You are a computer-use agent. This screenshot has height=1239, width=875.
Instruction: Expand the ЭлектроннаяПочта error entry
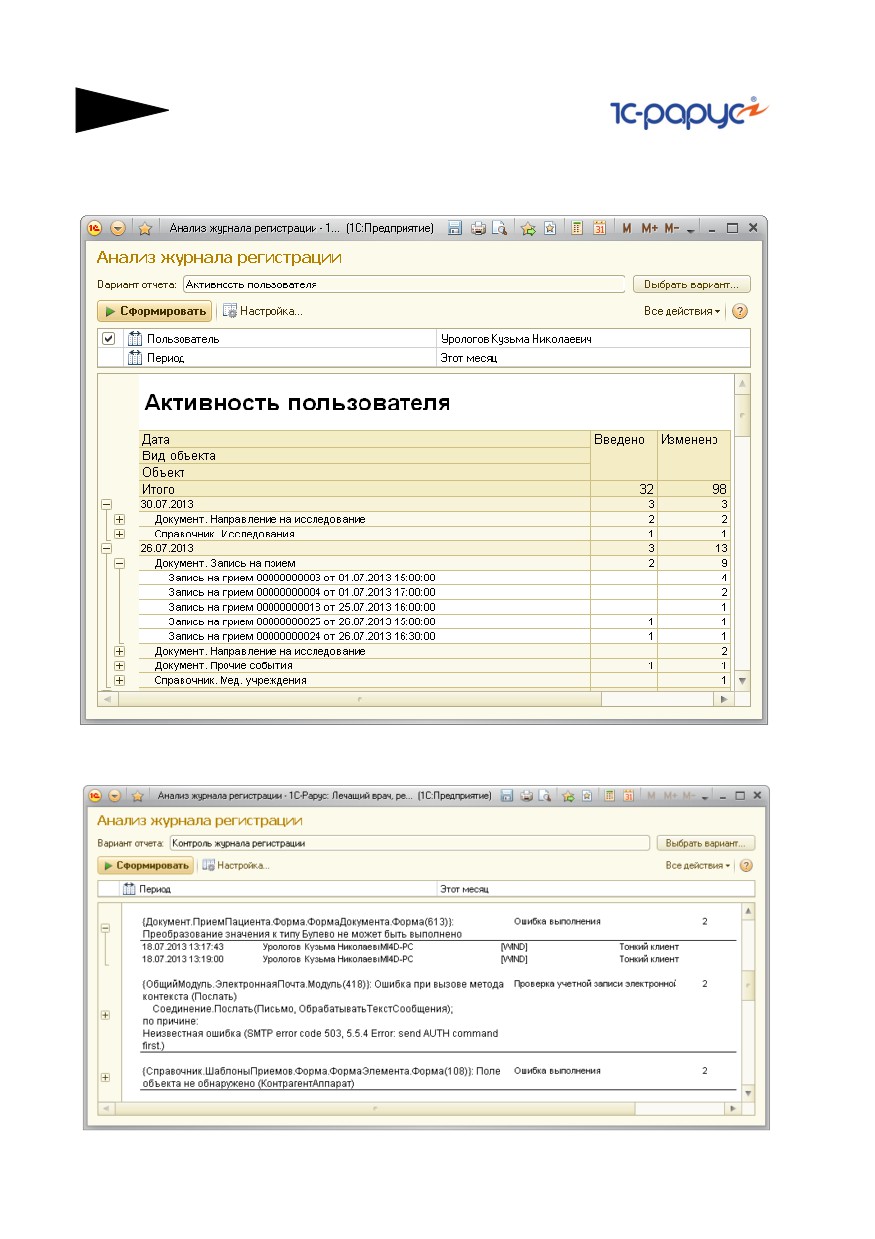coord(105,1015)
